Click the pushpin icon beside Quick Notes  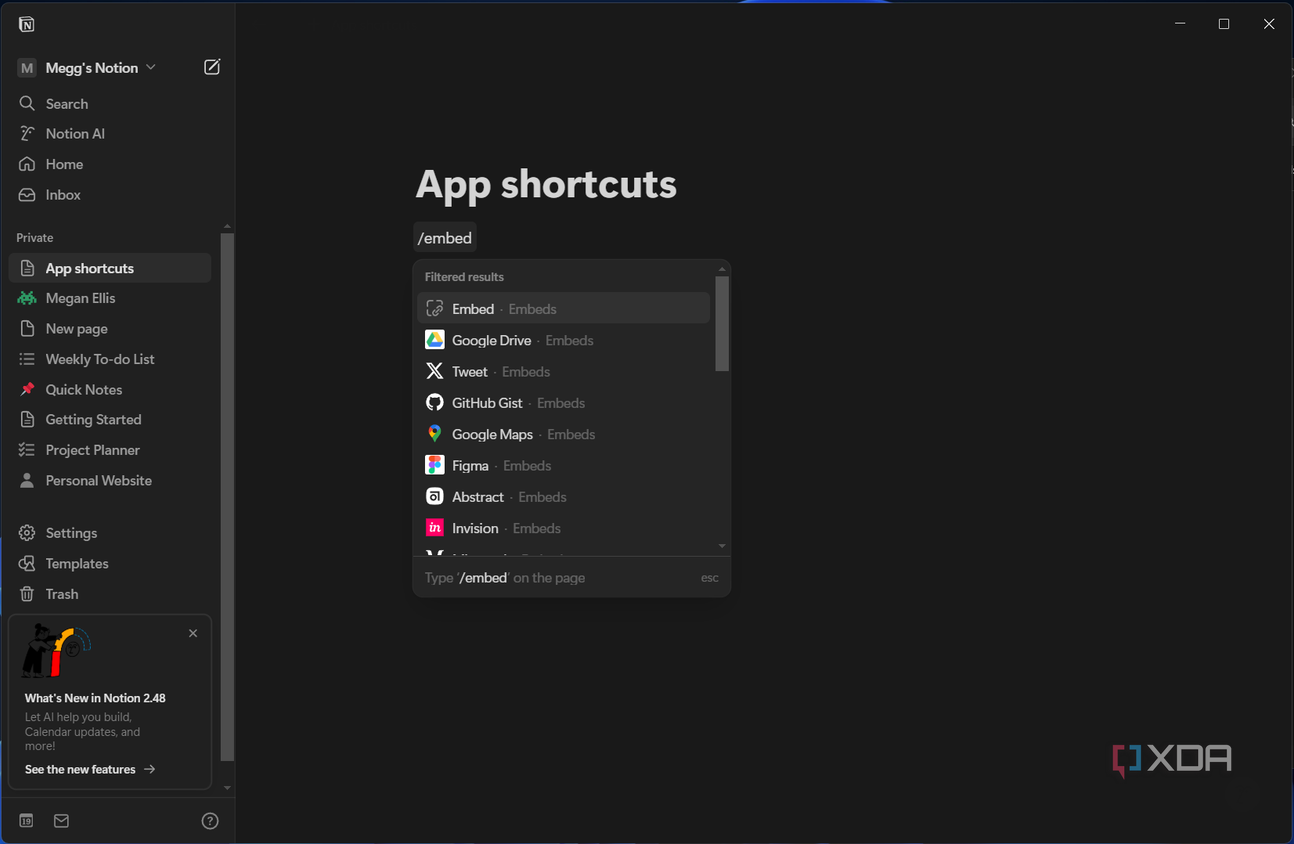27,390
